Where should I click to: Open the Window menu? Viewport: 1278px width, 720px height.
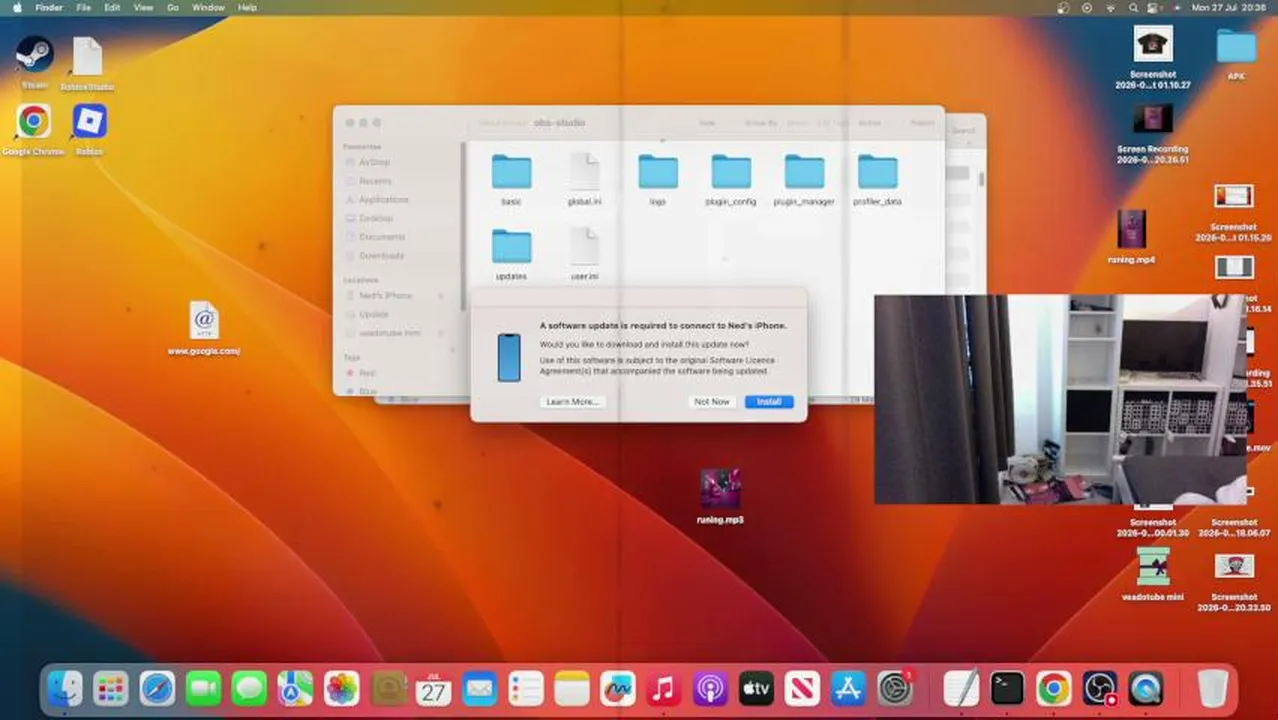pyautogui.click(x=208, y=7)
